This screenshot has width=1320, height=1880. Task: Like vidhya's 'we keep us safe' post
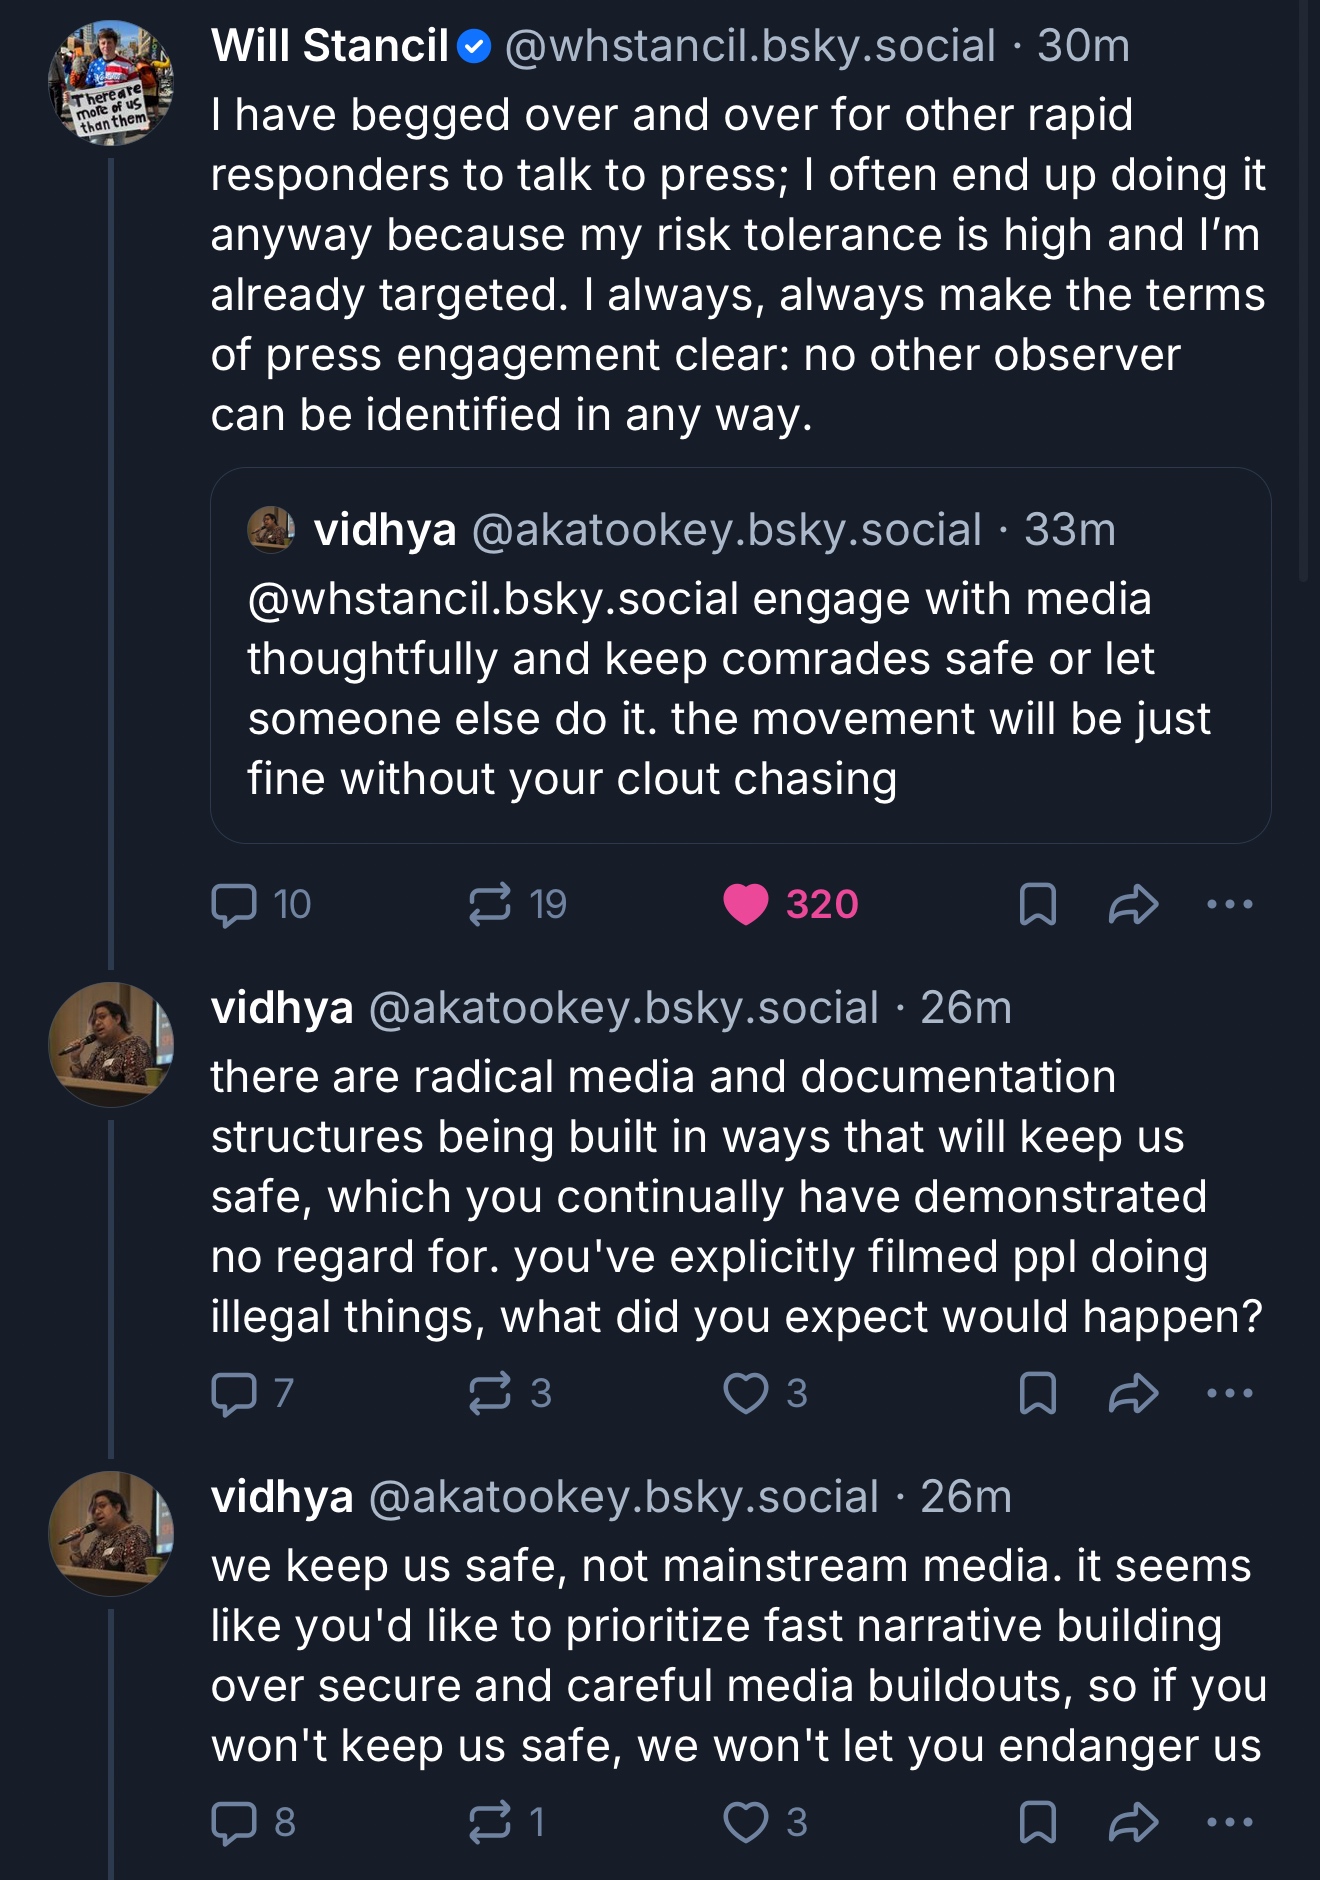click(746, 1822)
